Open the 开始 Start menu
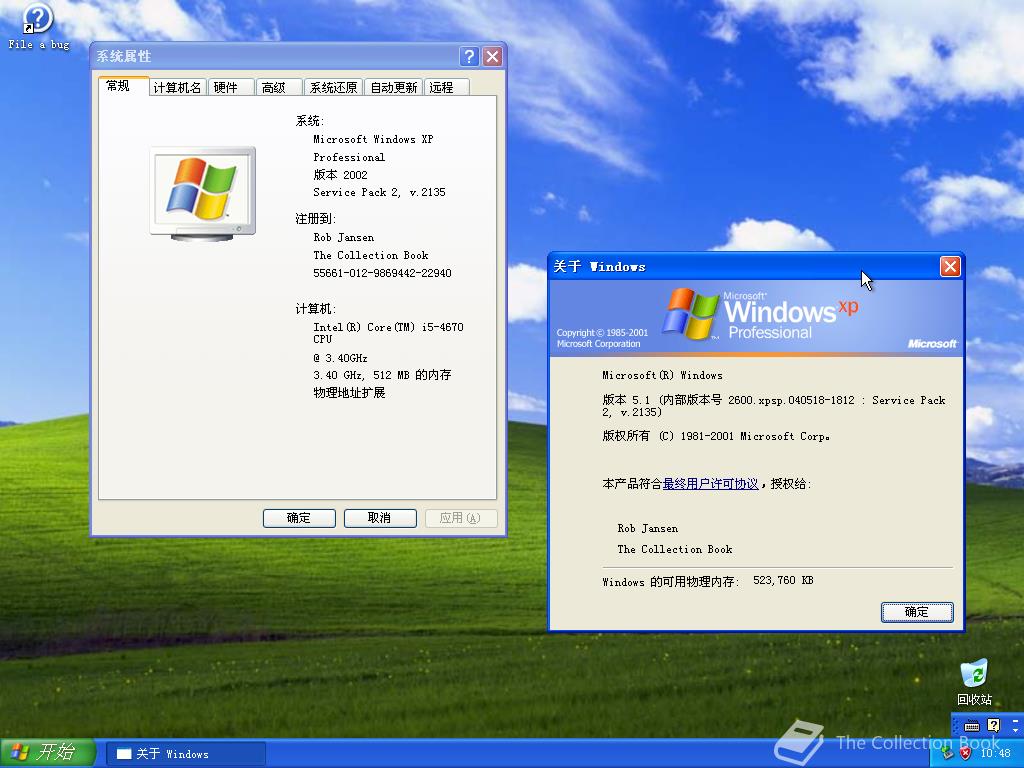The width and height of the screenshot is (1024, 768). pos(48,753)
